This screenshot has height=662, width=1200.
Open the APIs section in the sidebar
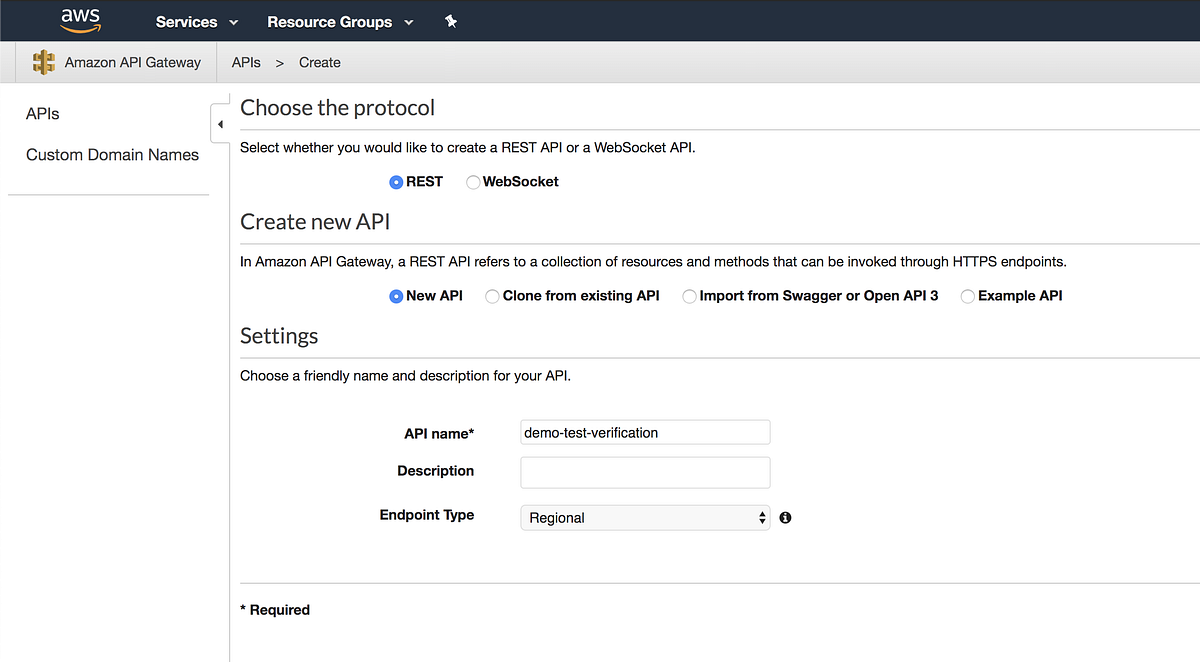[x=42, y=113]
